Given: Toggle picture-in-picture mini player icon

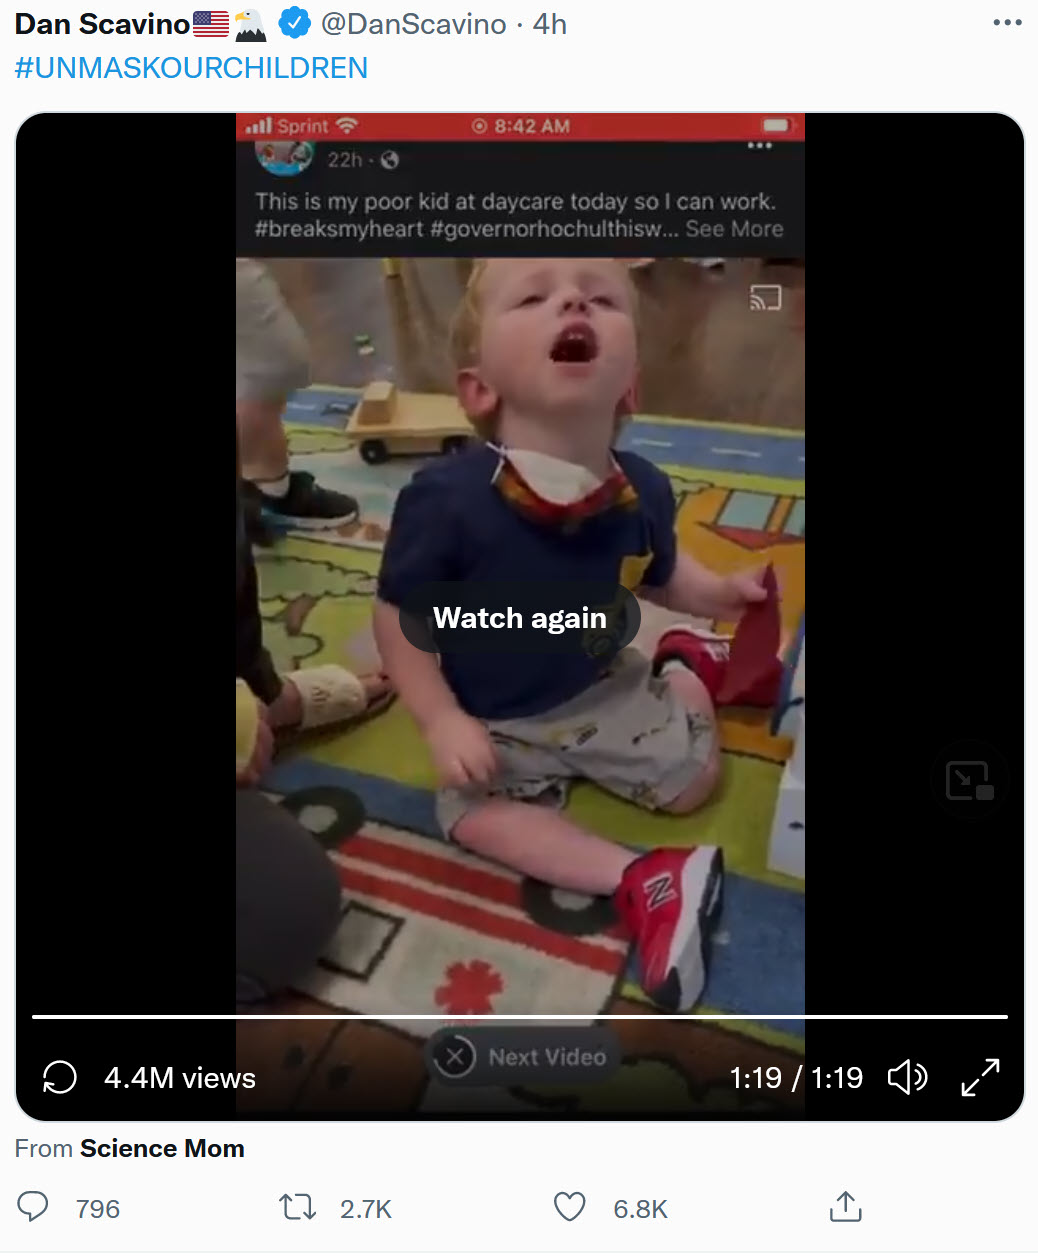Looking at the screenshot, I should tap(969, 780).
